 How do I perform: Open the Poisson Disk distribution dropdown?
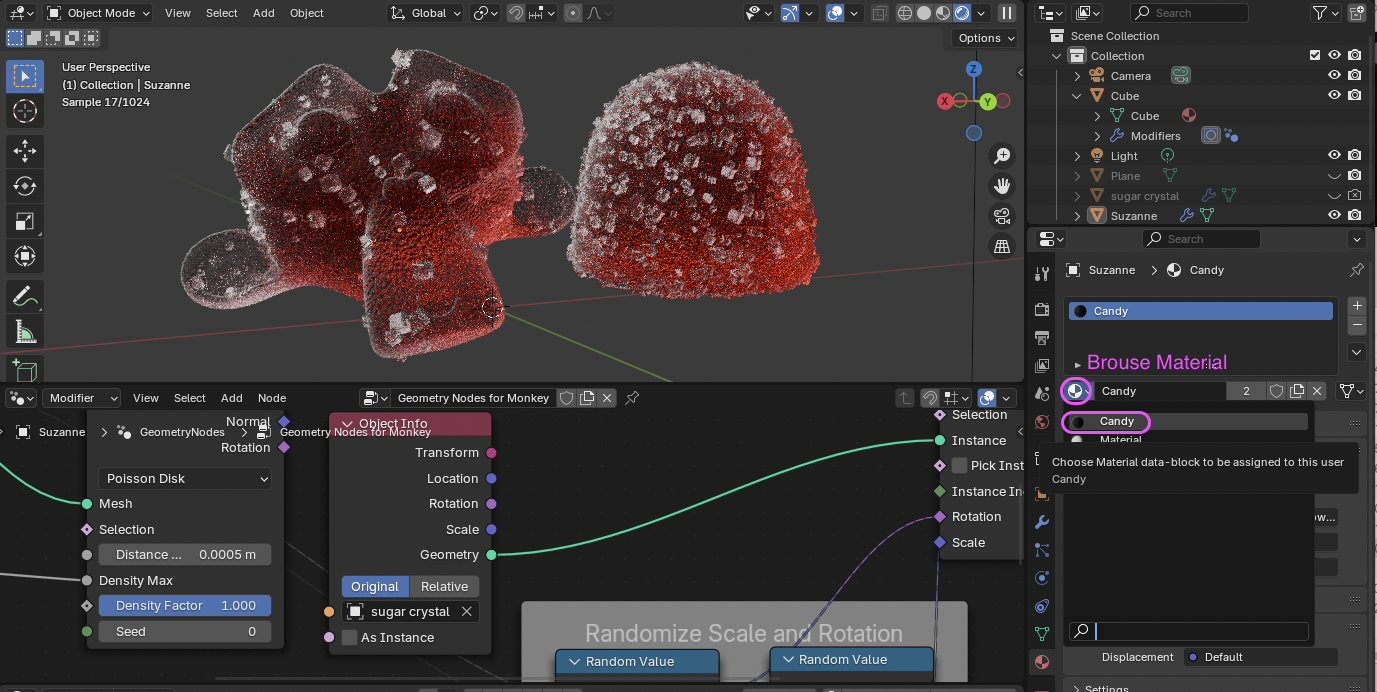[185, 479]
